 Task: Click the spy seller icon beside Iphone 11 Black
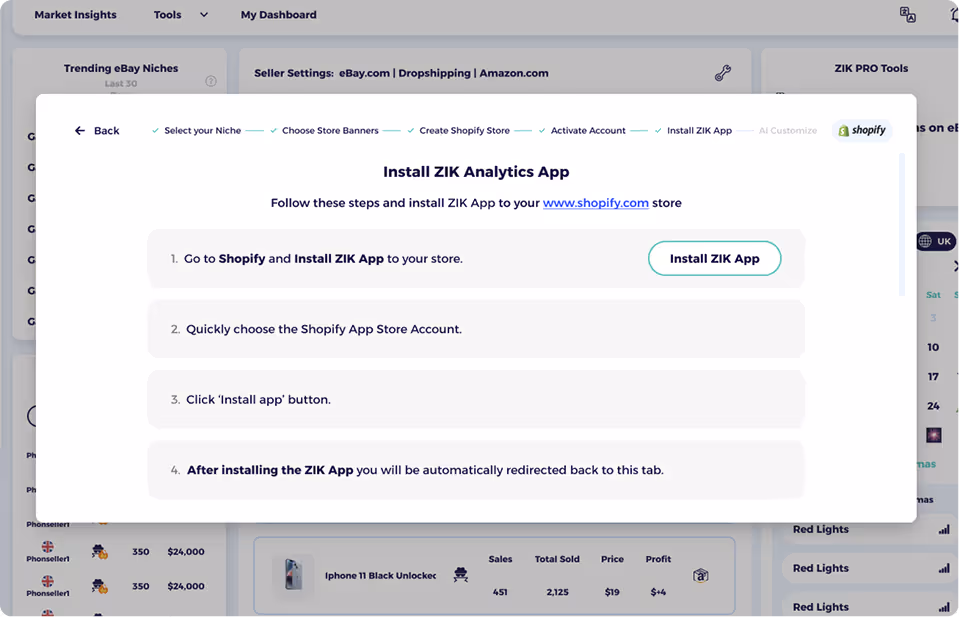point(460,575)
